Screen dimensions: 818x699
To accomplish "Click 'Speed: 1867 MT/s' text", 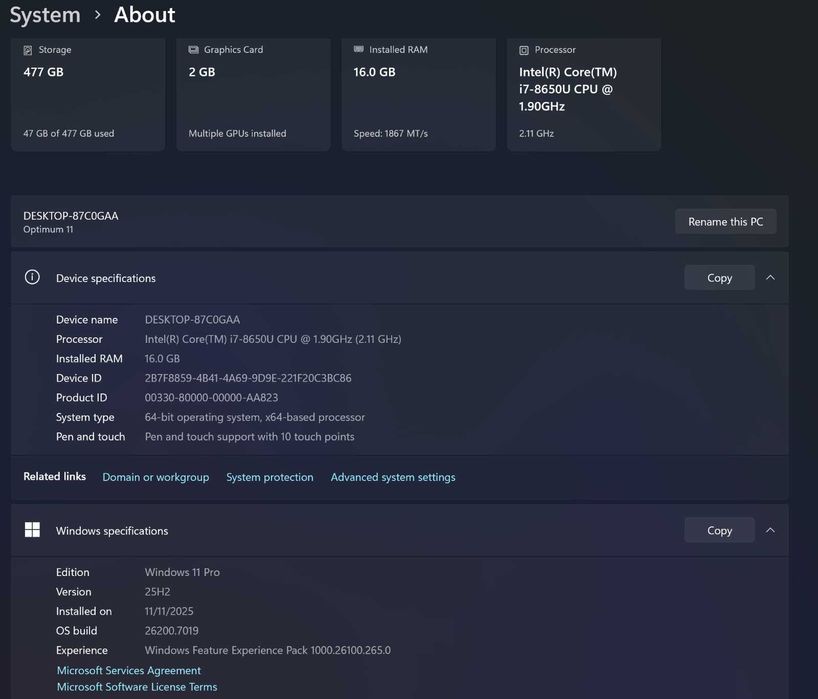I will pos(391,134).
